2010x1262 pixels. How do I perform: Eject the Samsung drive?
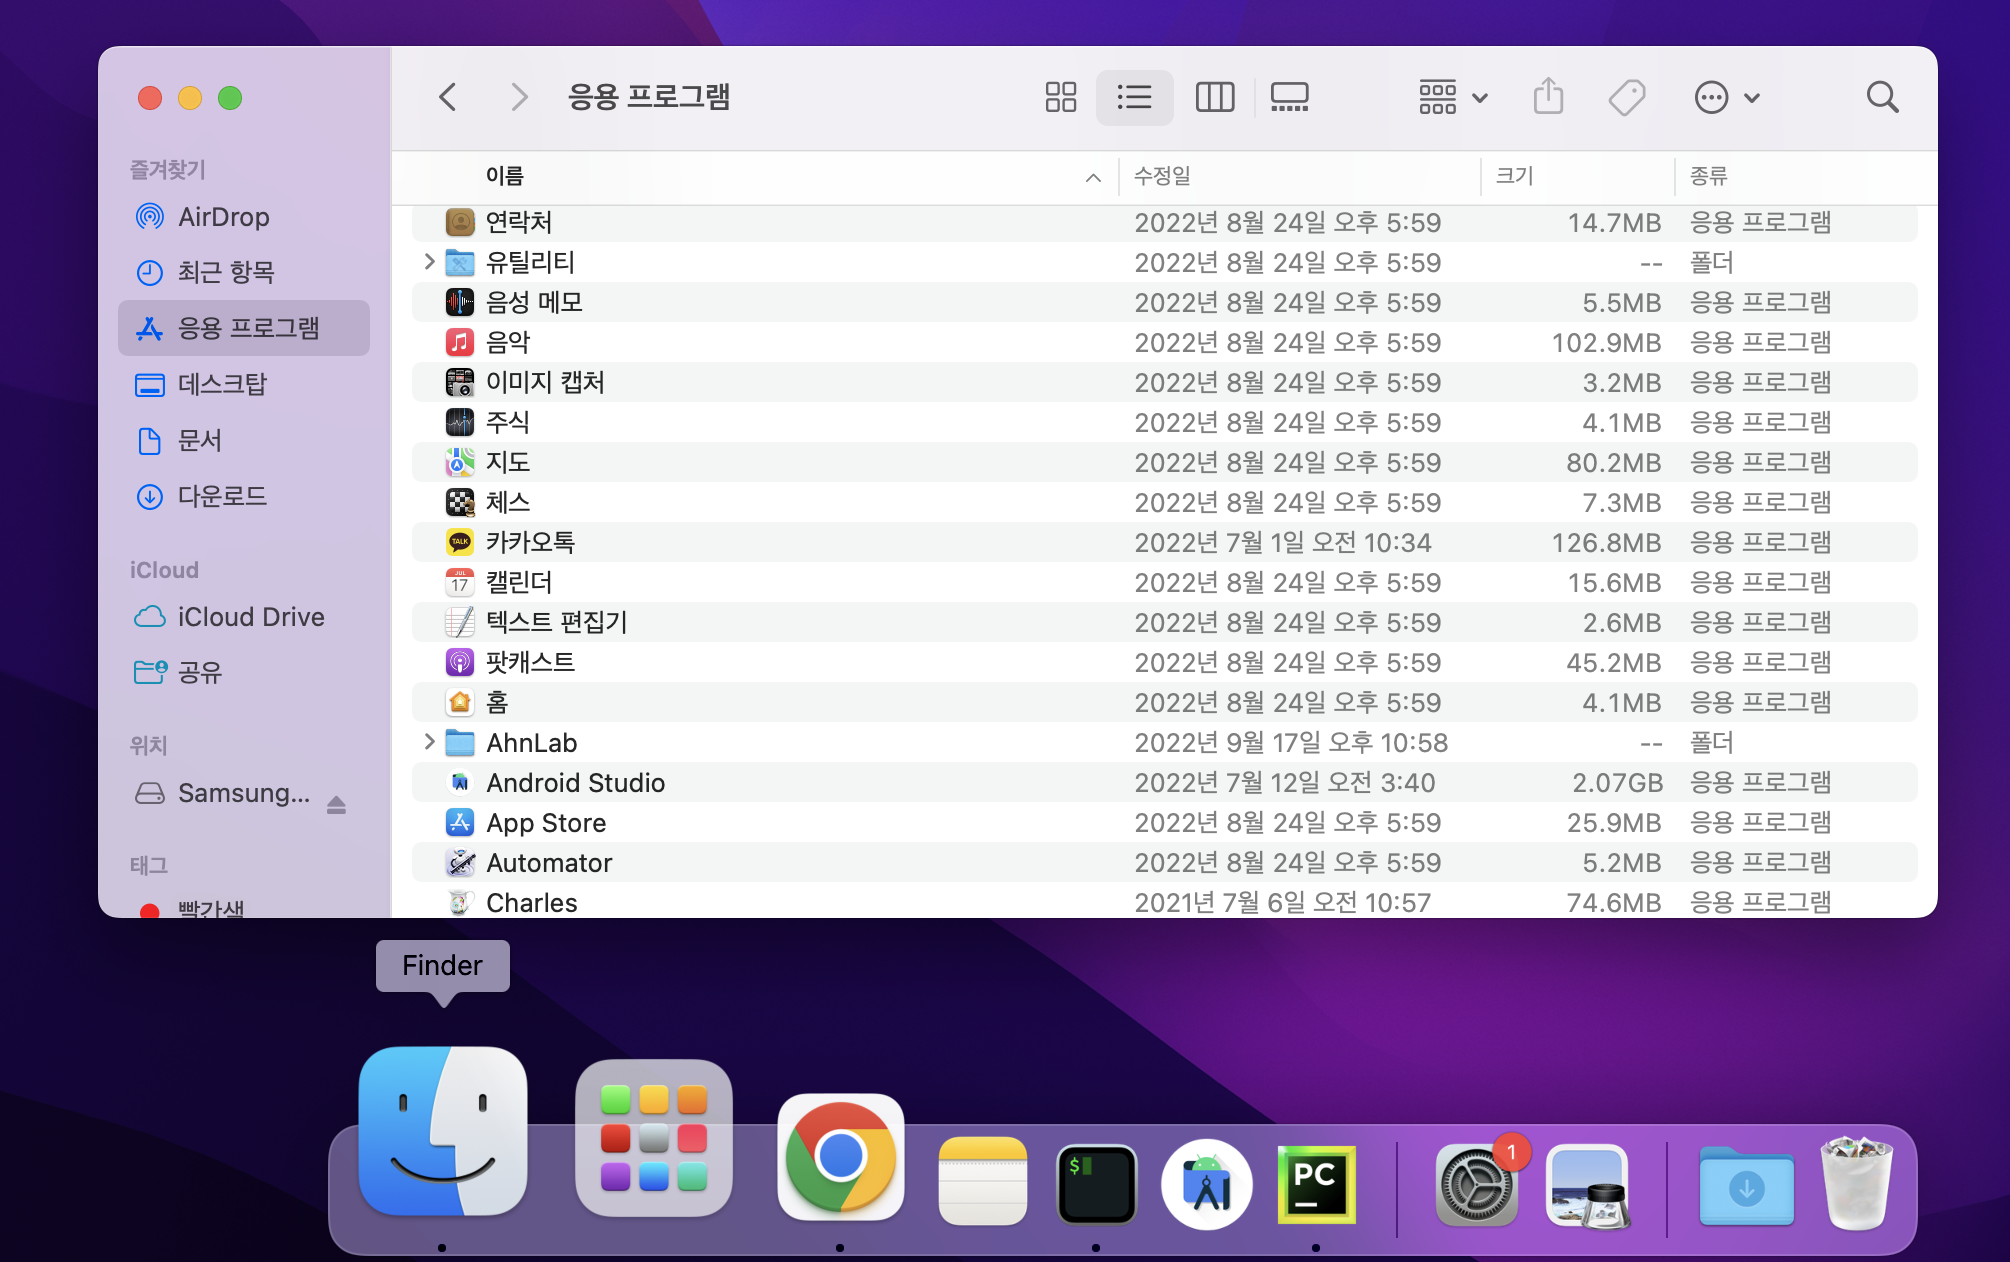tap(336, 805)
